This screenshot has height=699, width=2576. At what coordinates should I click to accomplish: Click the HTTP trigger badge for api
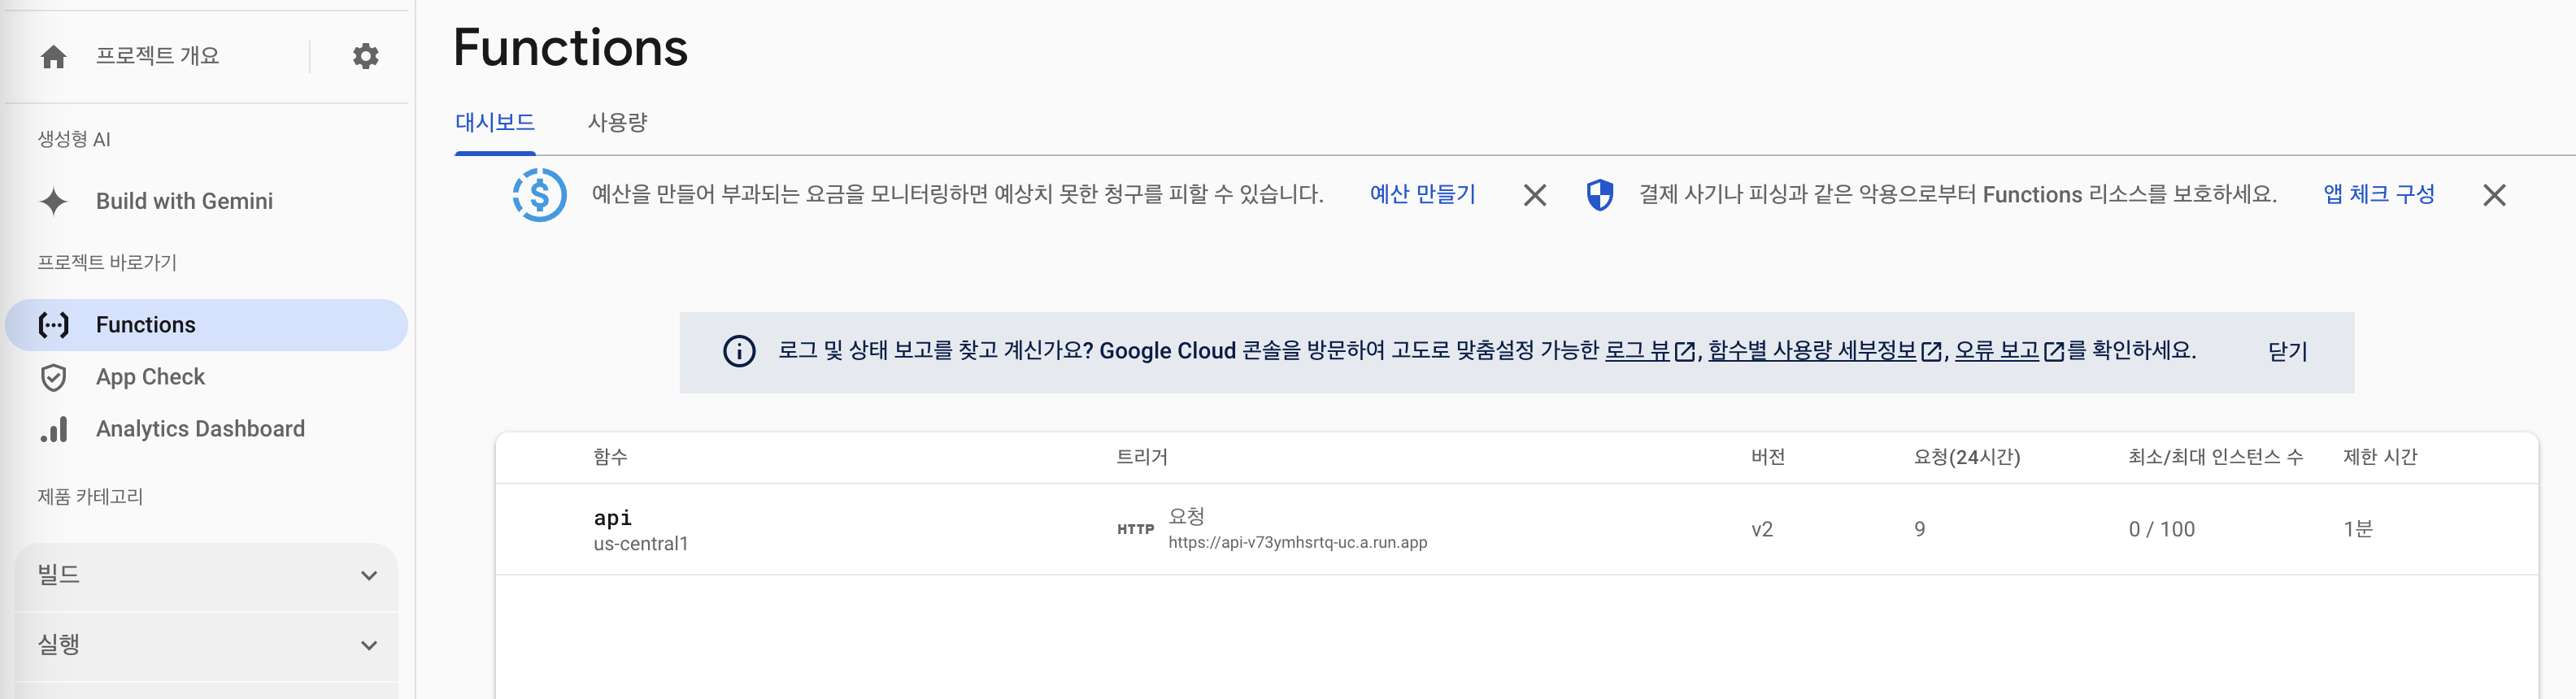pos(1135,529)
